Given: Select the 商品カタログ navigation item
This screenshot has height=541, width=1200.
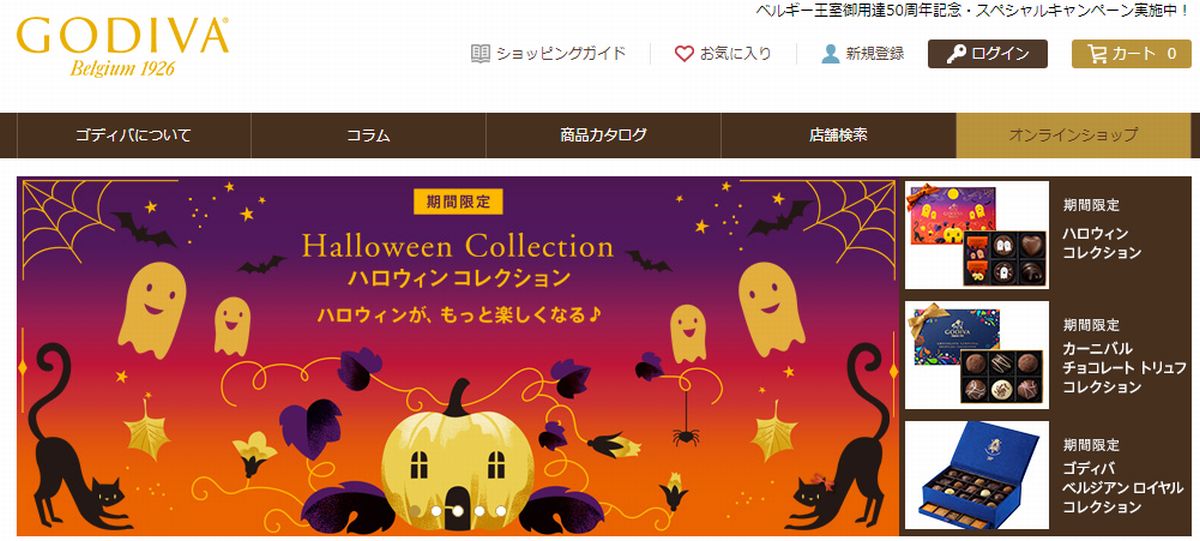Looking at the screenshot, I should pyautogui.click(x=603, y=135).
